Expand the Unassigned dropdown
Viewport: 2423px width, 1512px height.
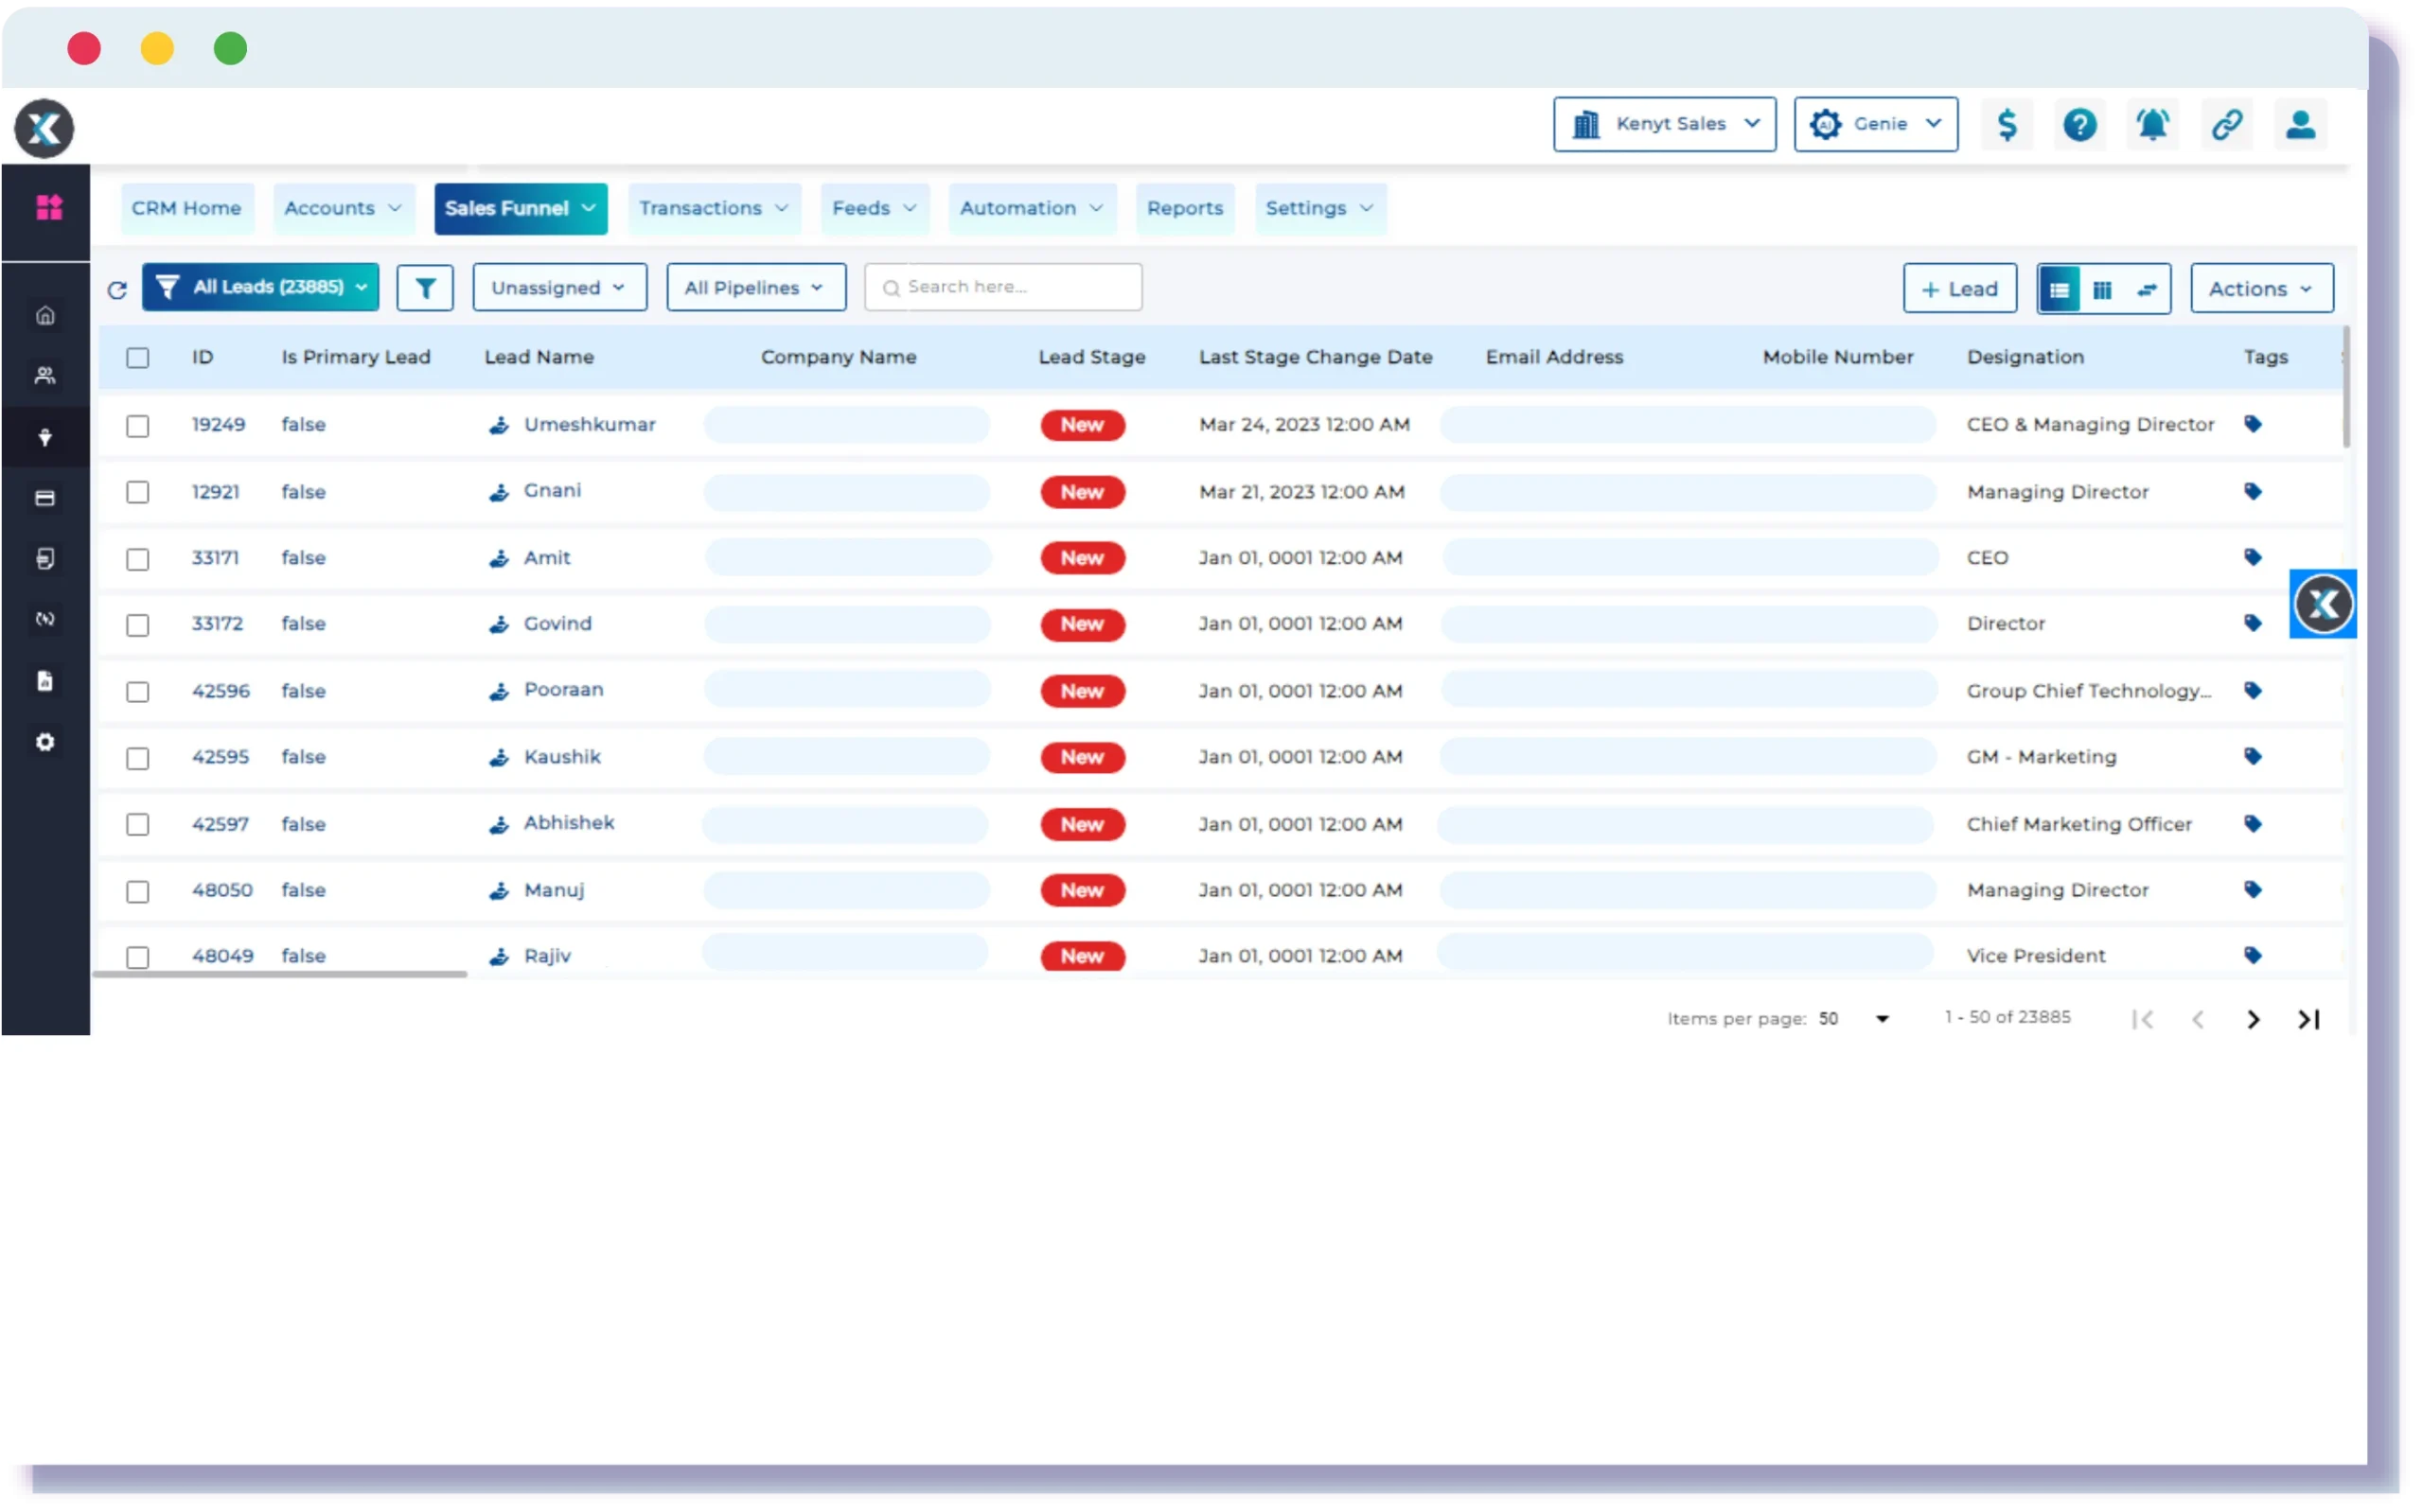pos(559,288)
